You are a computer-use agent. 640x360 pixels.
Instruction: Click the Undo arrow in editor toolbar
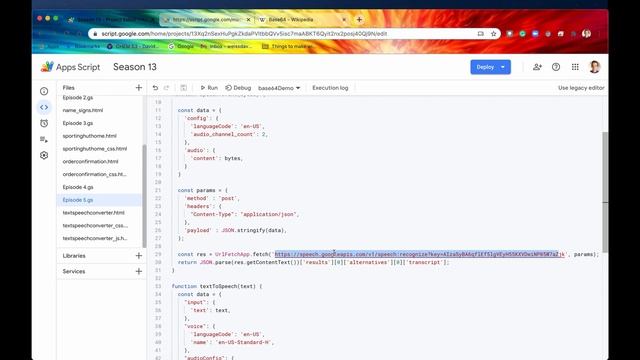pyautogui.click(x=155, y=88)
